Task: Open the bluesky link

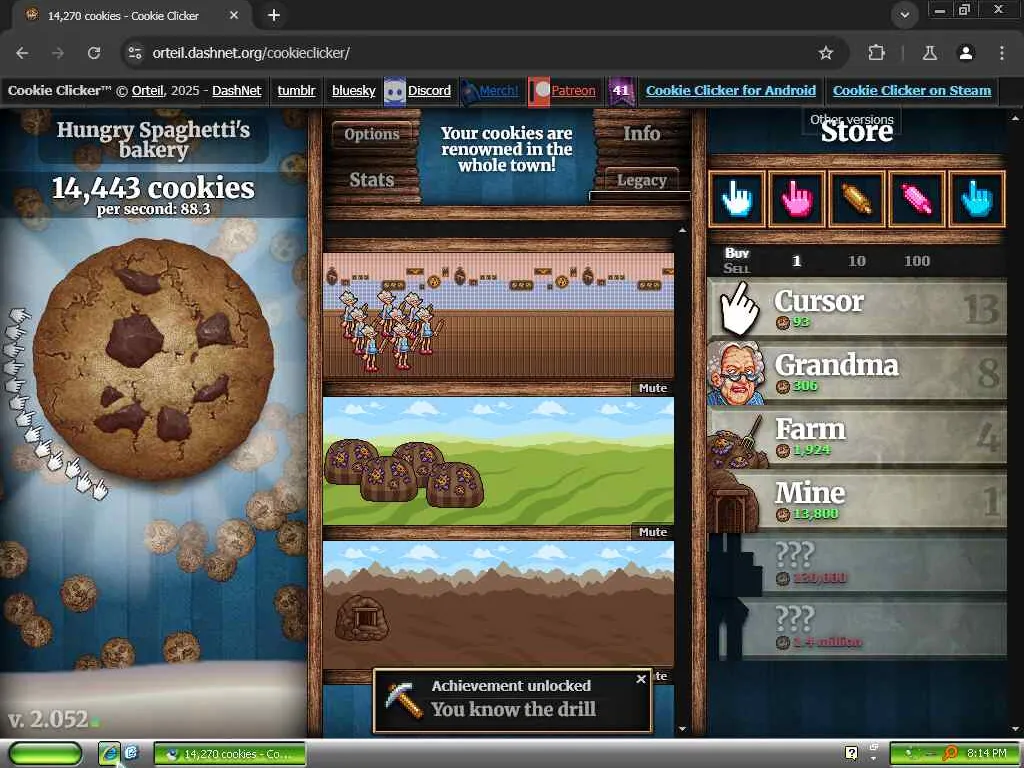Action: click(x=353, y=91)
